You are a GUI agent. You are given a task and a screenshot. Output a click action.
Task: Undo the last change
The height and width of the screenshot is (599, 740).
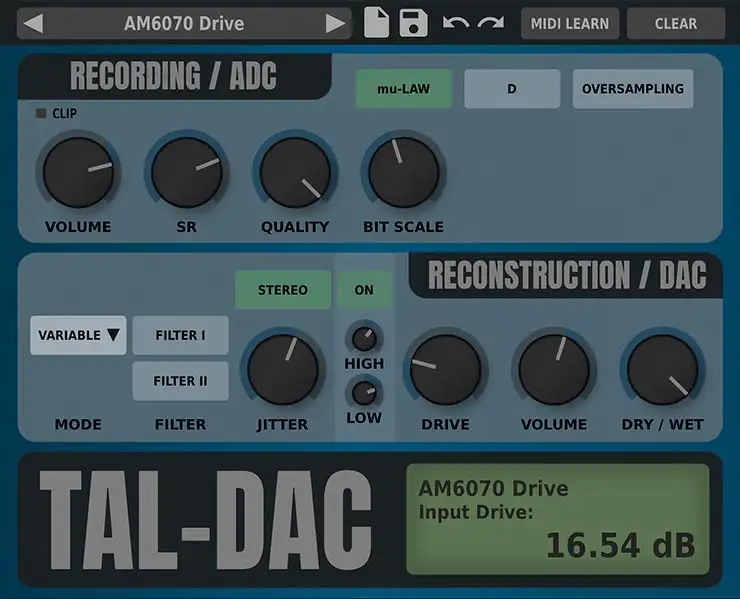pos(455,23)
